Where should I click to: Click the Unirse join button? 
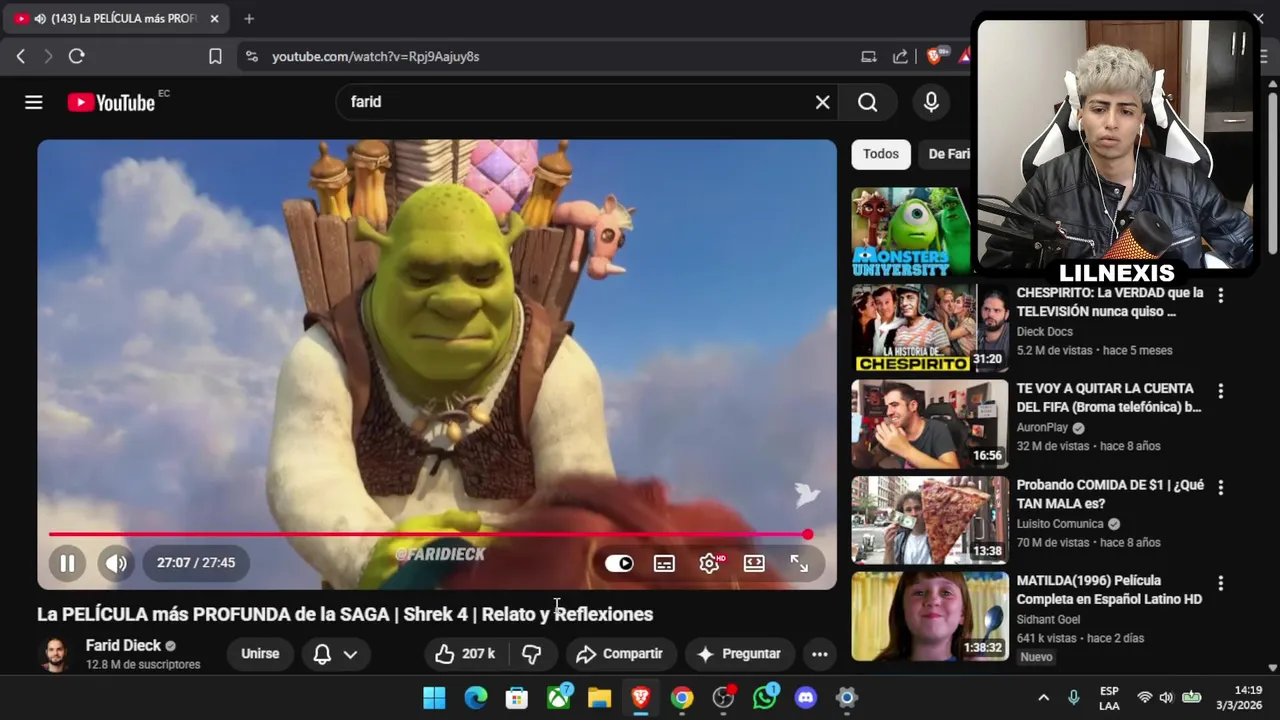point(260,654)
